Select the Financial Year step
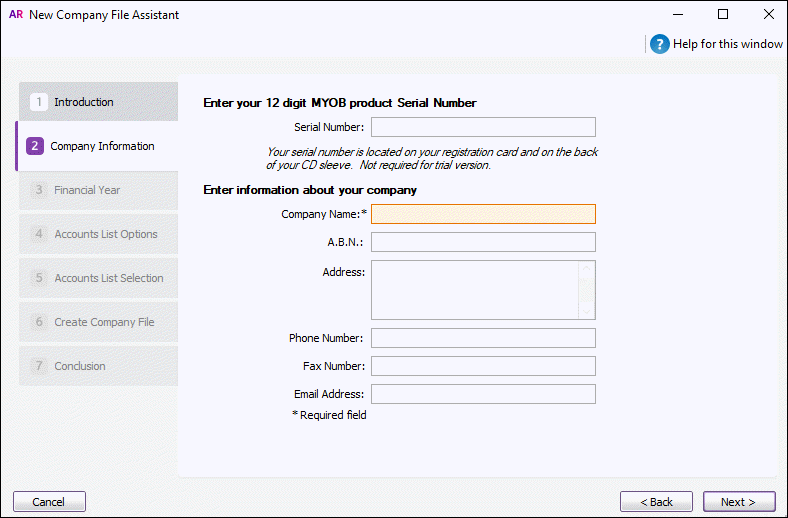788x518 pixels. tap(98, 190)
